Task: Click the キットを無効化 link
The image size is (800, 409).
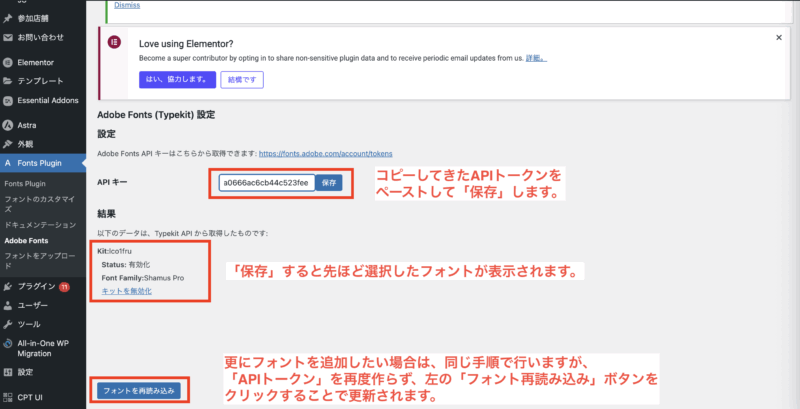Action: [127, 292]
